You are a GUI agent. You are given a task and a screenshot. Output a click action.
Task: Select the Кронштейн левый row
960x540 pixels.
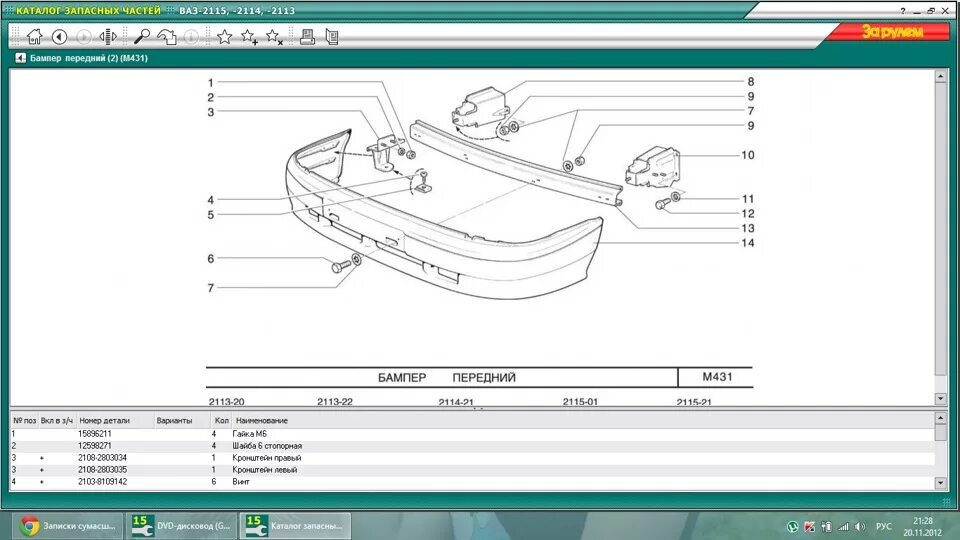(473, 470)
